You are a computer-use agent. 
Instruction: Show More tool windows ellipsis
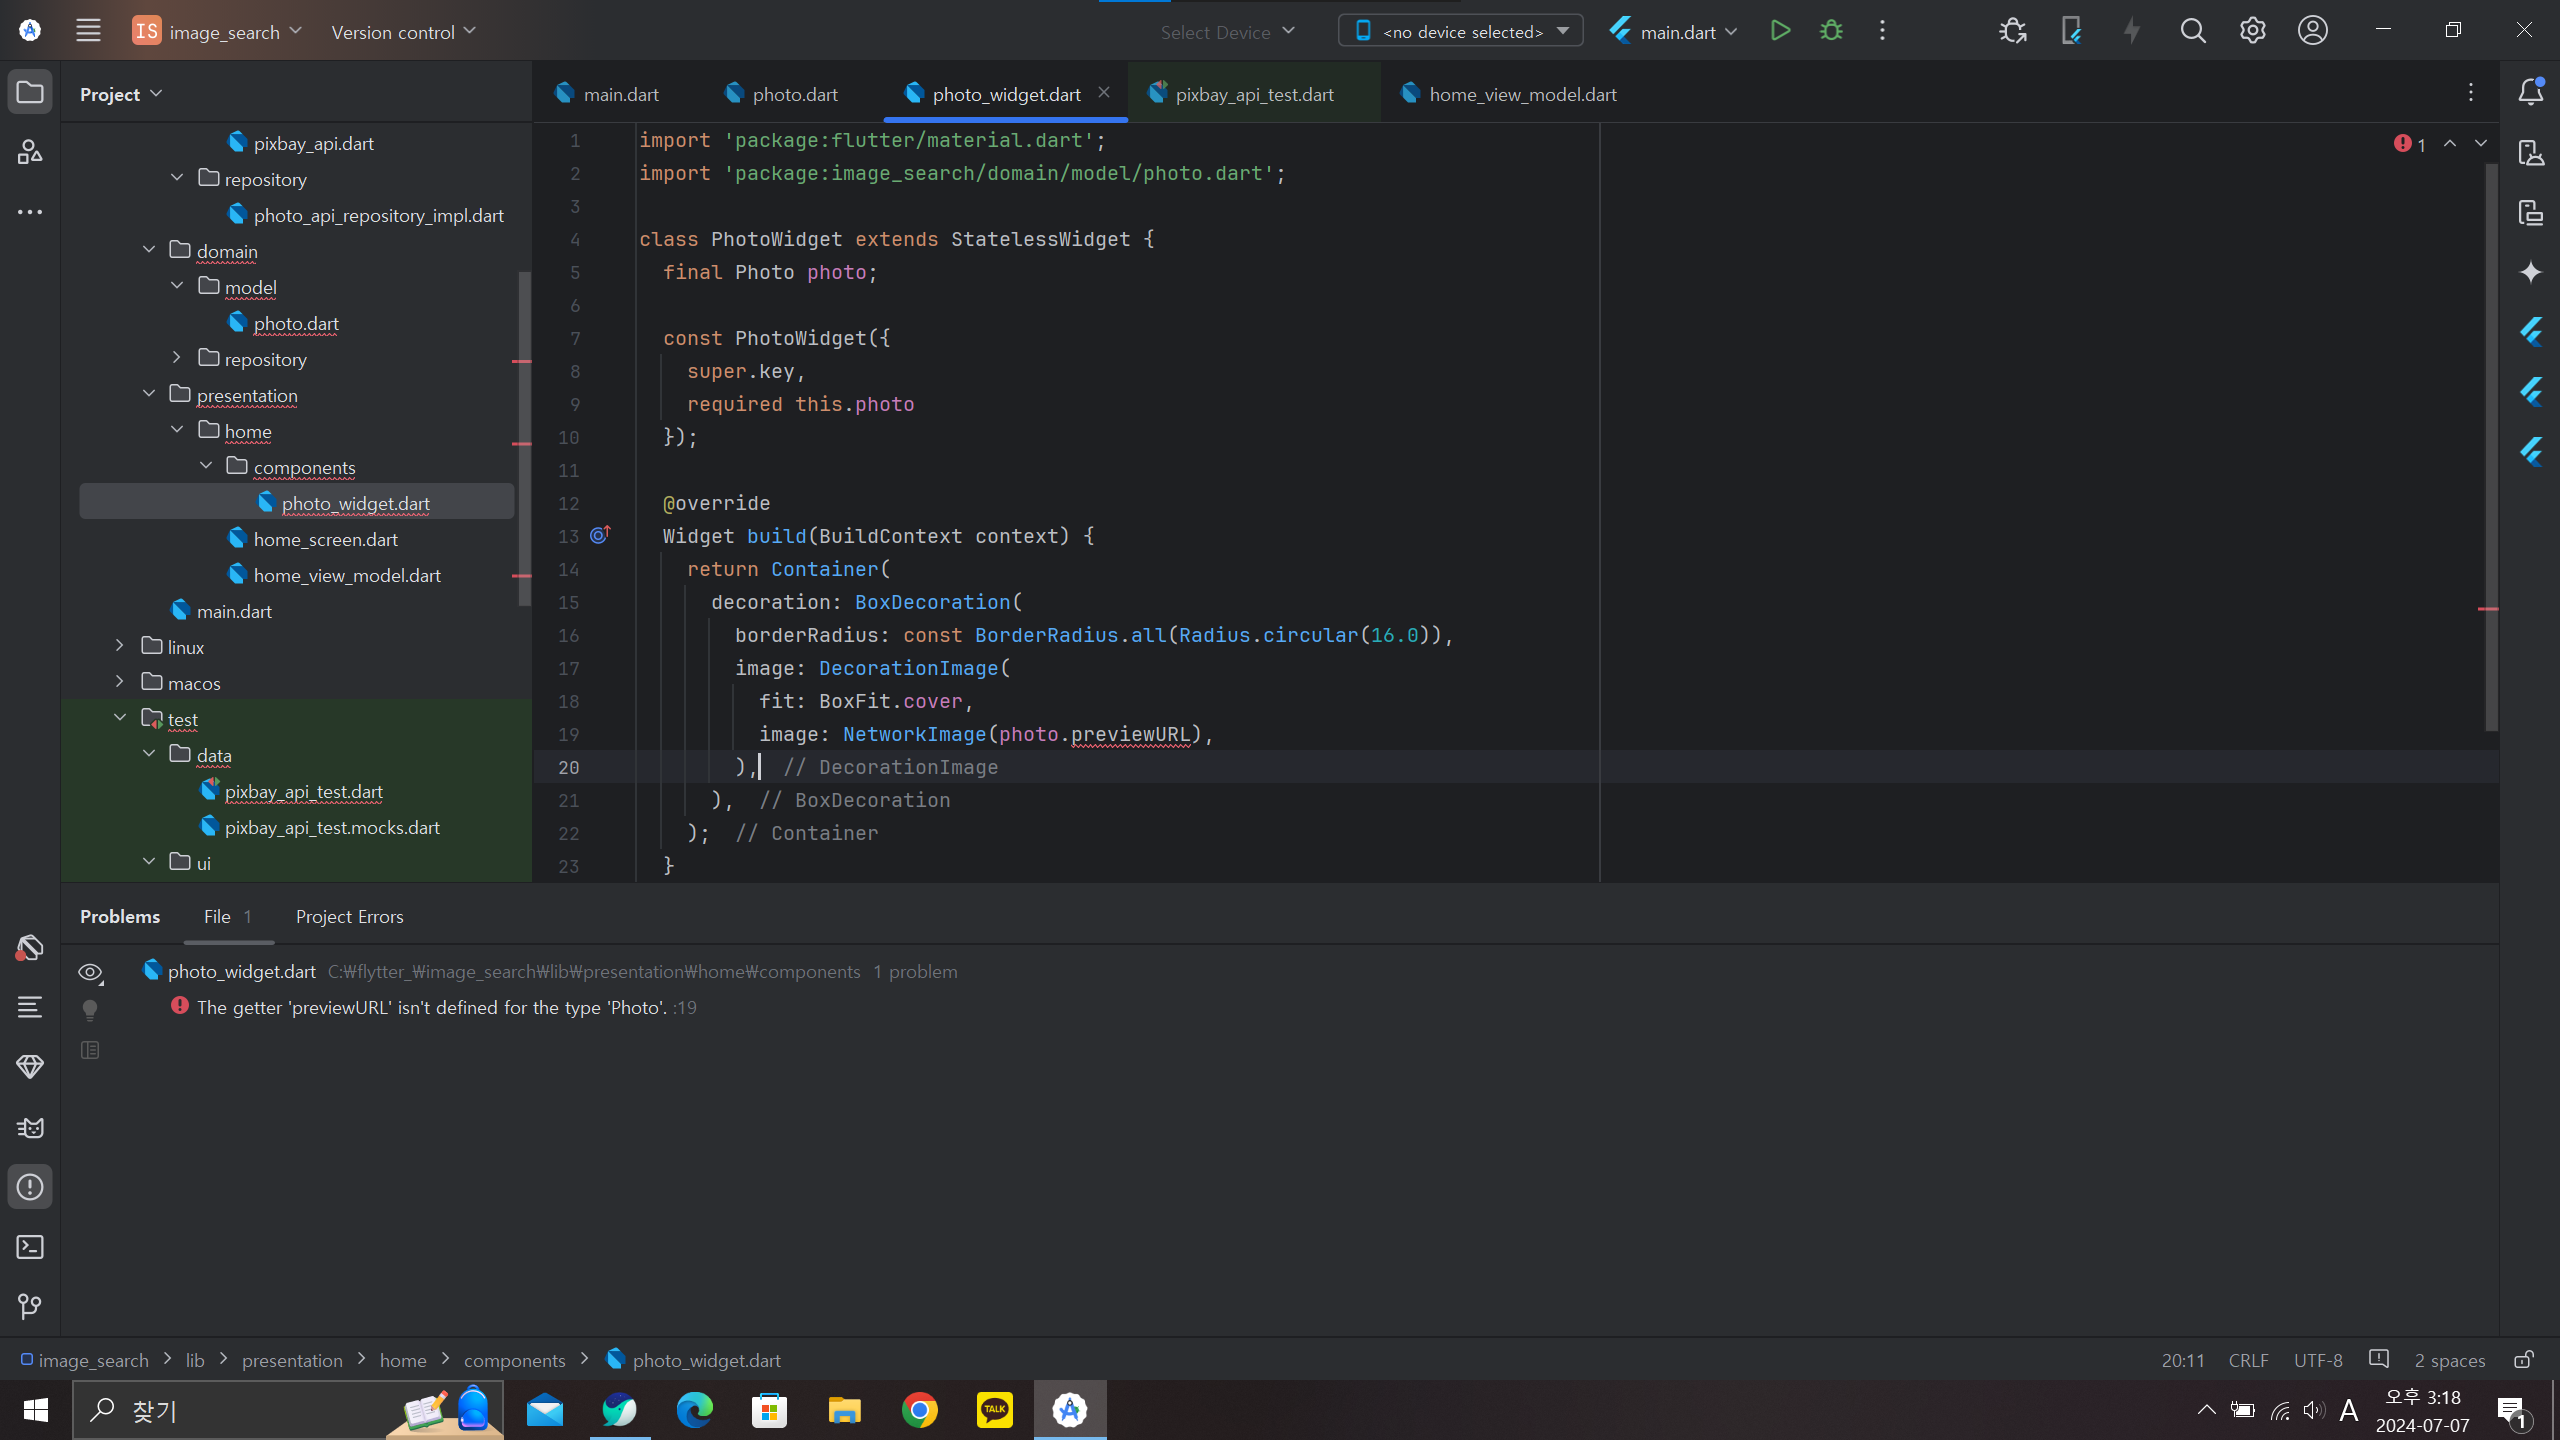click(30, 212)
